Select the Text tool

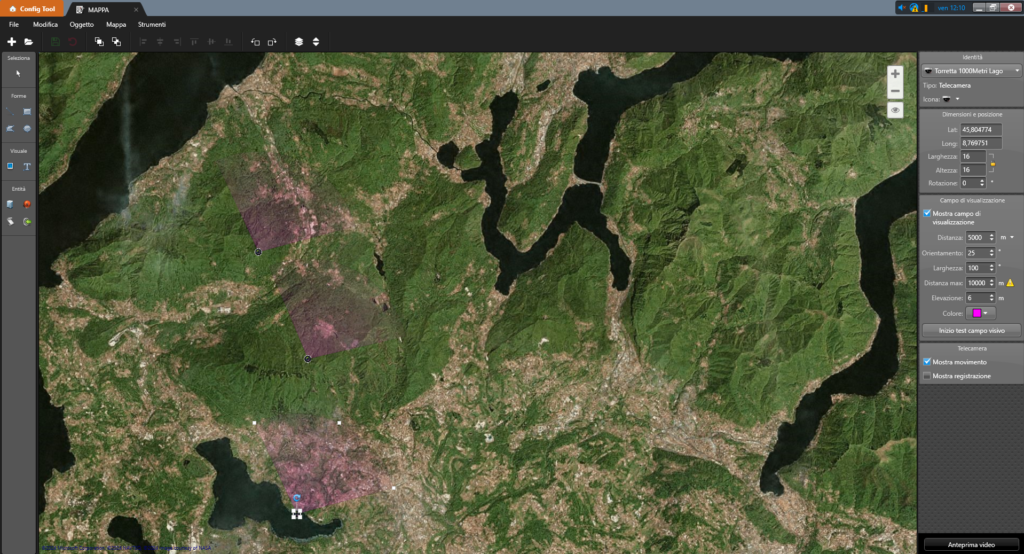tap(27, 167)
